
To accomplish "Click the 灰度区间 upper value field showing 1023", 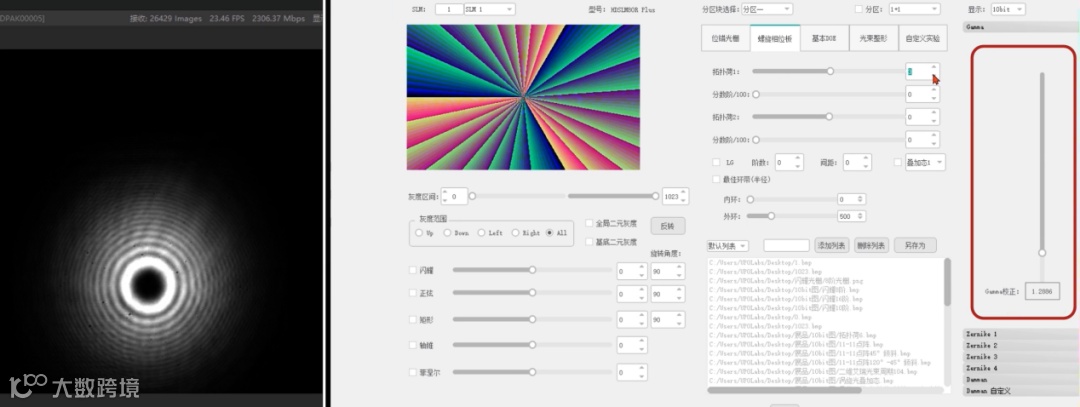I will [x=676, y=196].
